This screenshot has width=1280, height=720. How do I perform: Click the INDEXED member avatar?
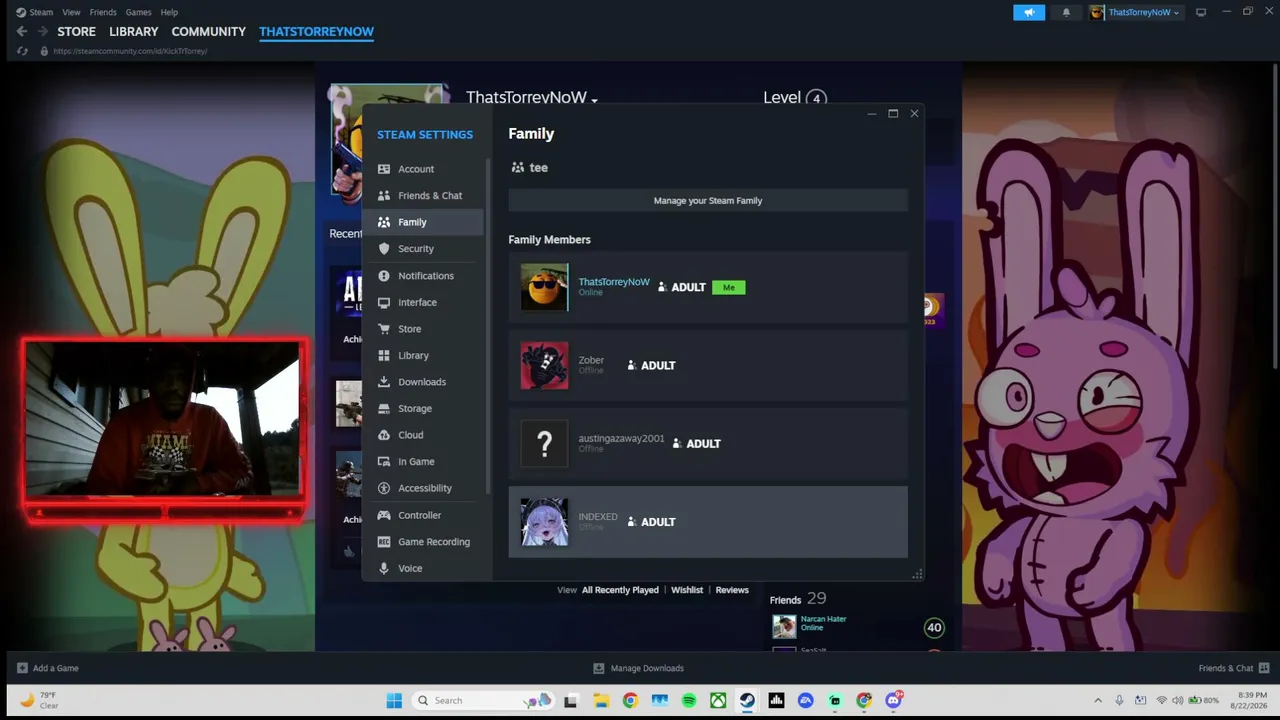click(544, 522)
